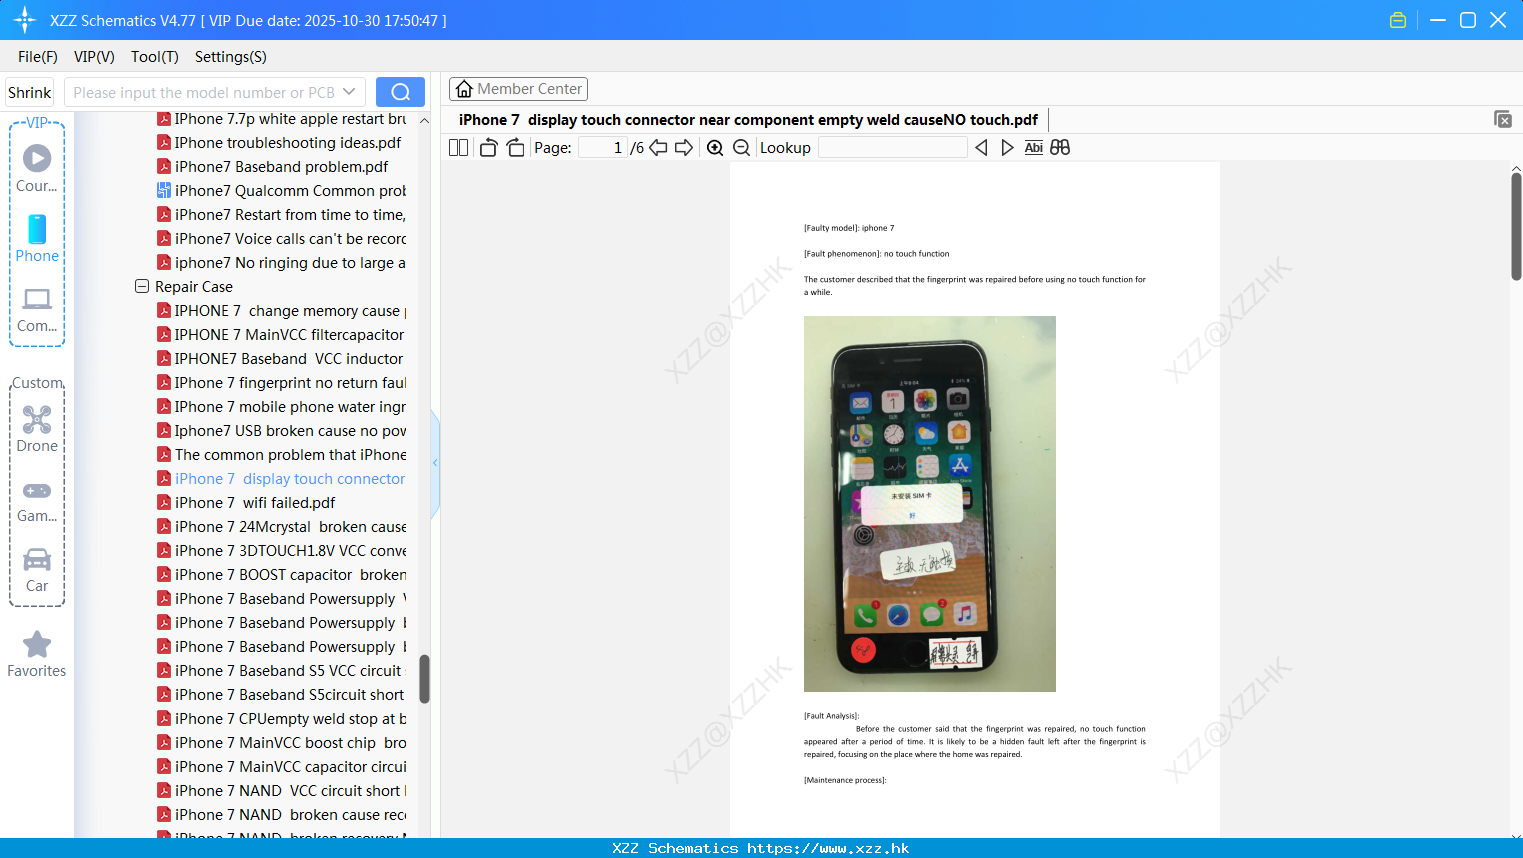Zoom in on the PDF
Screen dimensions: 1523x858
[715, 148]
